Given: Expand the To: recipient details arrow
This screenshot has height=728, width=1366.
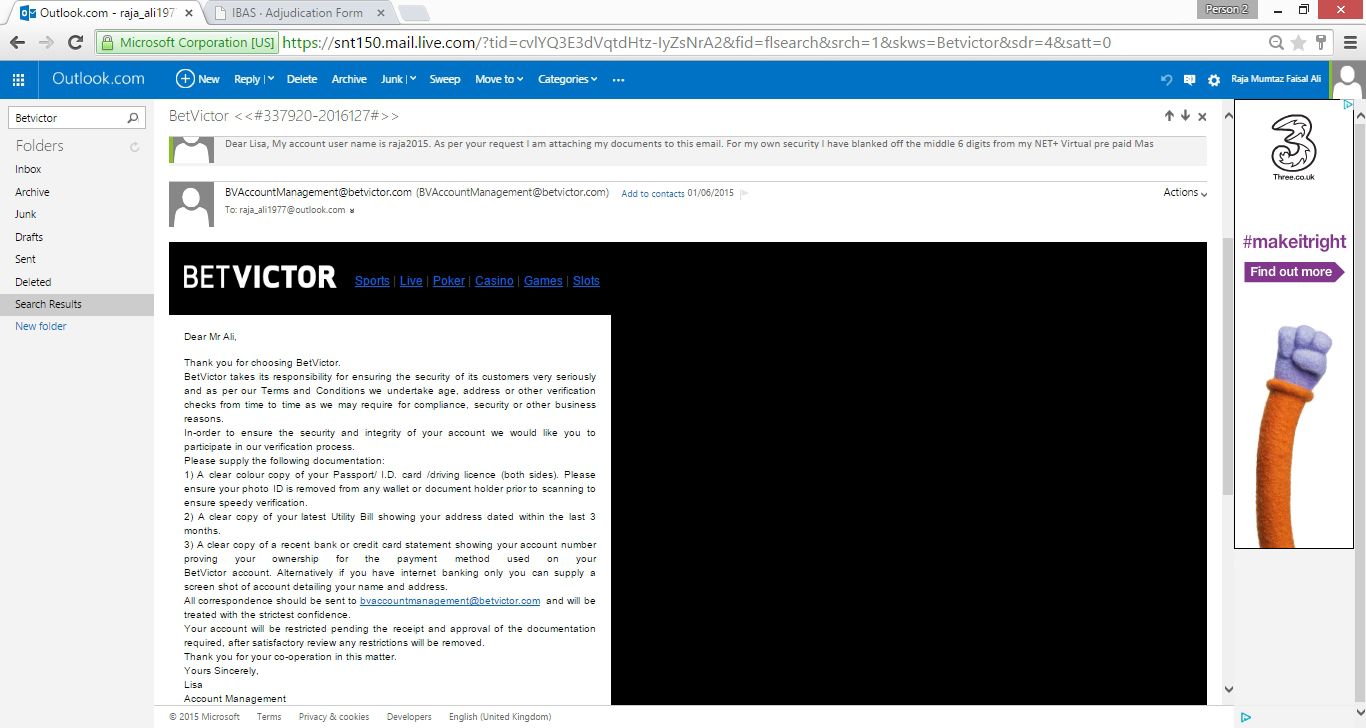Looking at the screenshot, I should 352,211.
